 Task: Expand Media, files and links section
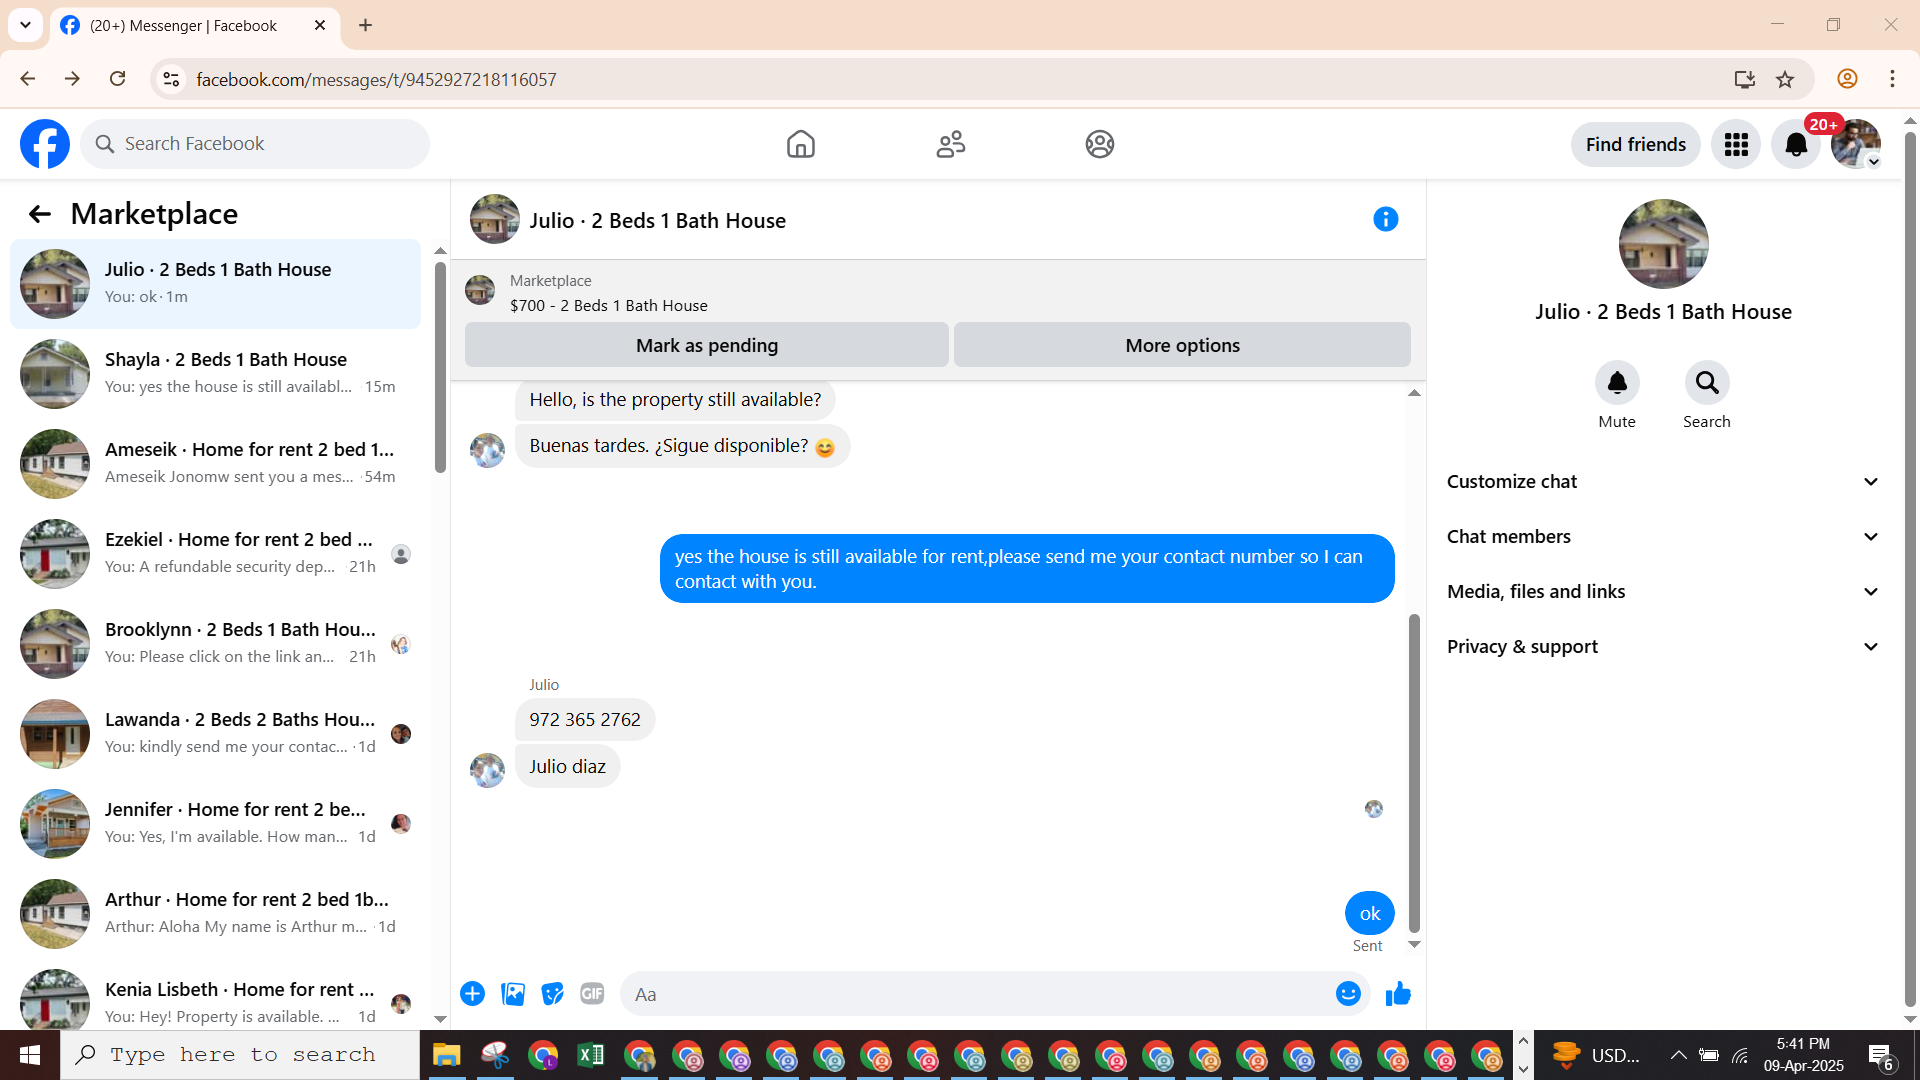pos(1663,592)
